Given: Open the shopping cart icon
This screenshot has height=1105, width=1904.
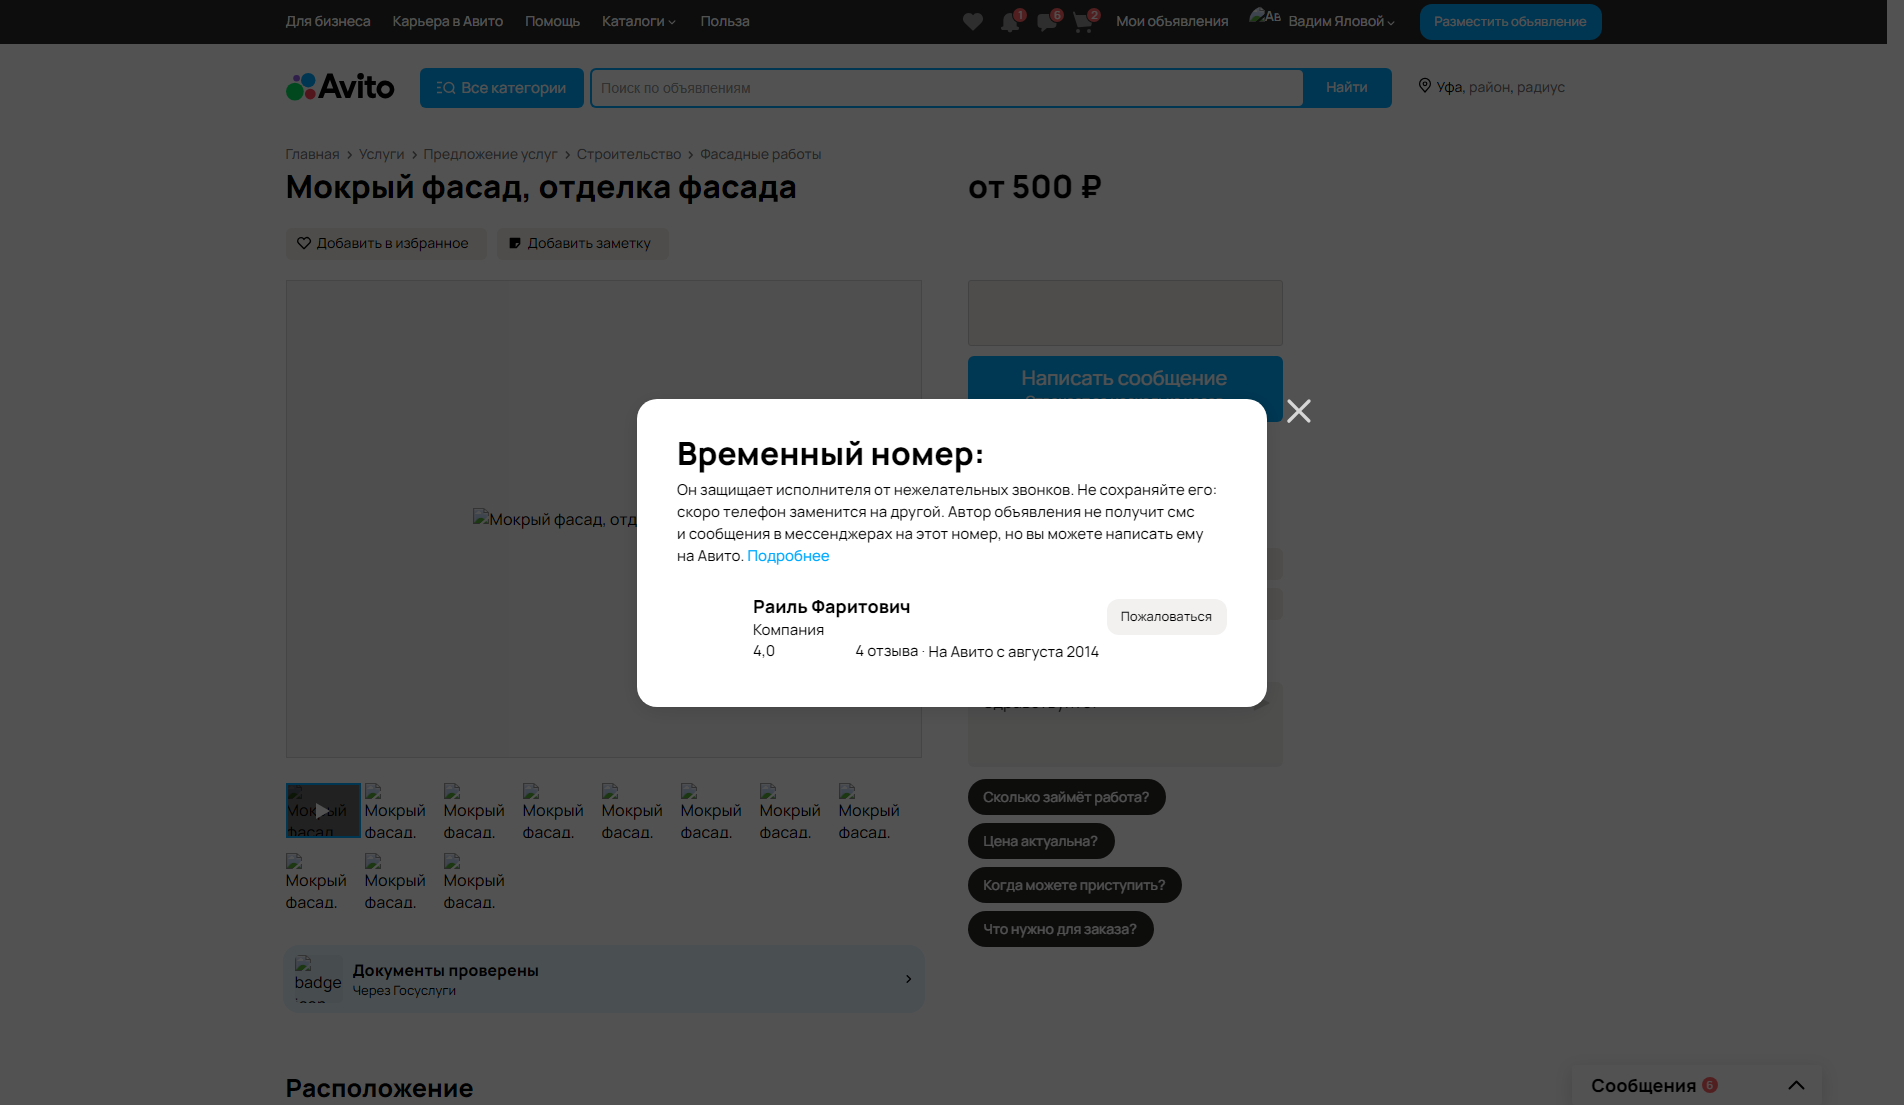Looking at the screenshot, I should click(1083, 22).
